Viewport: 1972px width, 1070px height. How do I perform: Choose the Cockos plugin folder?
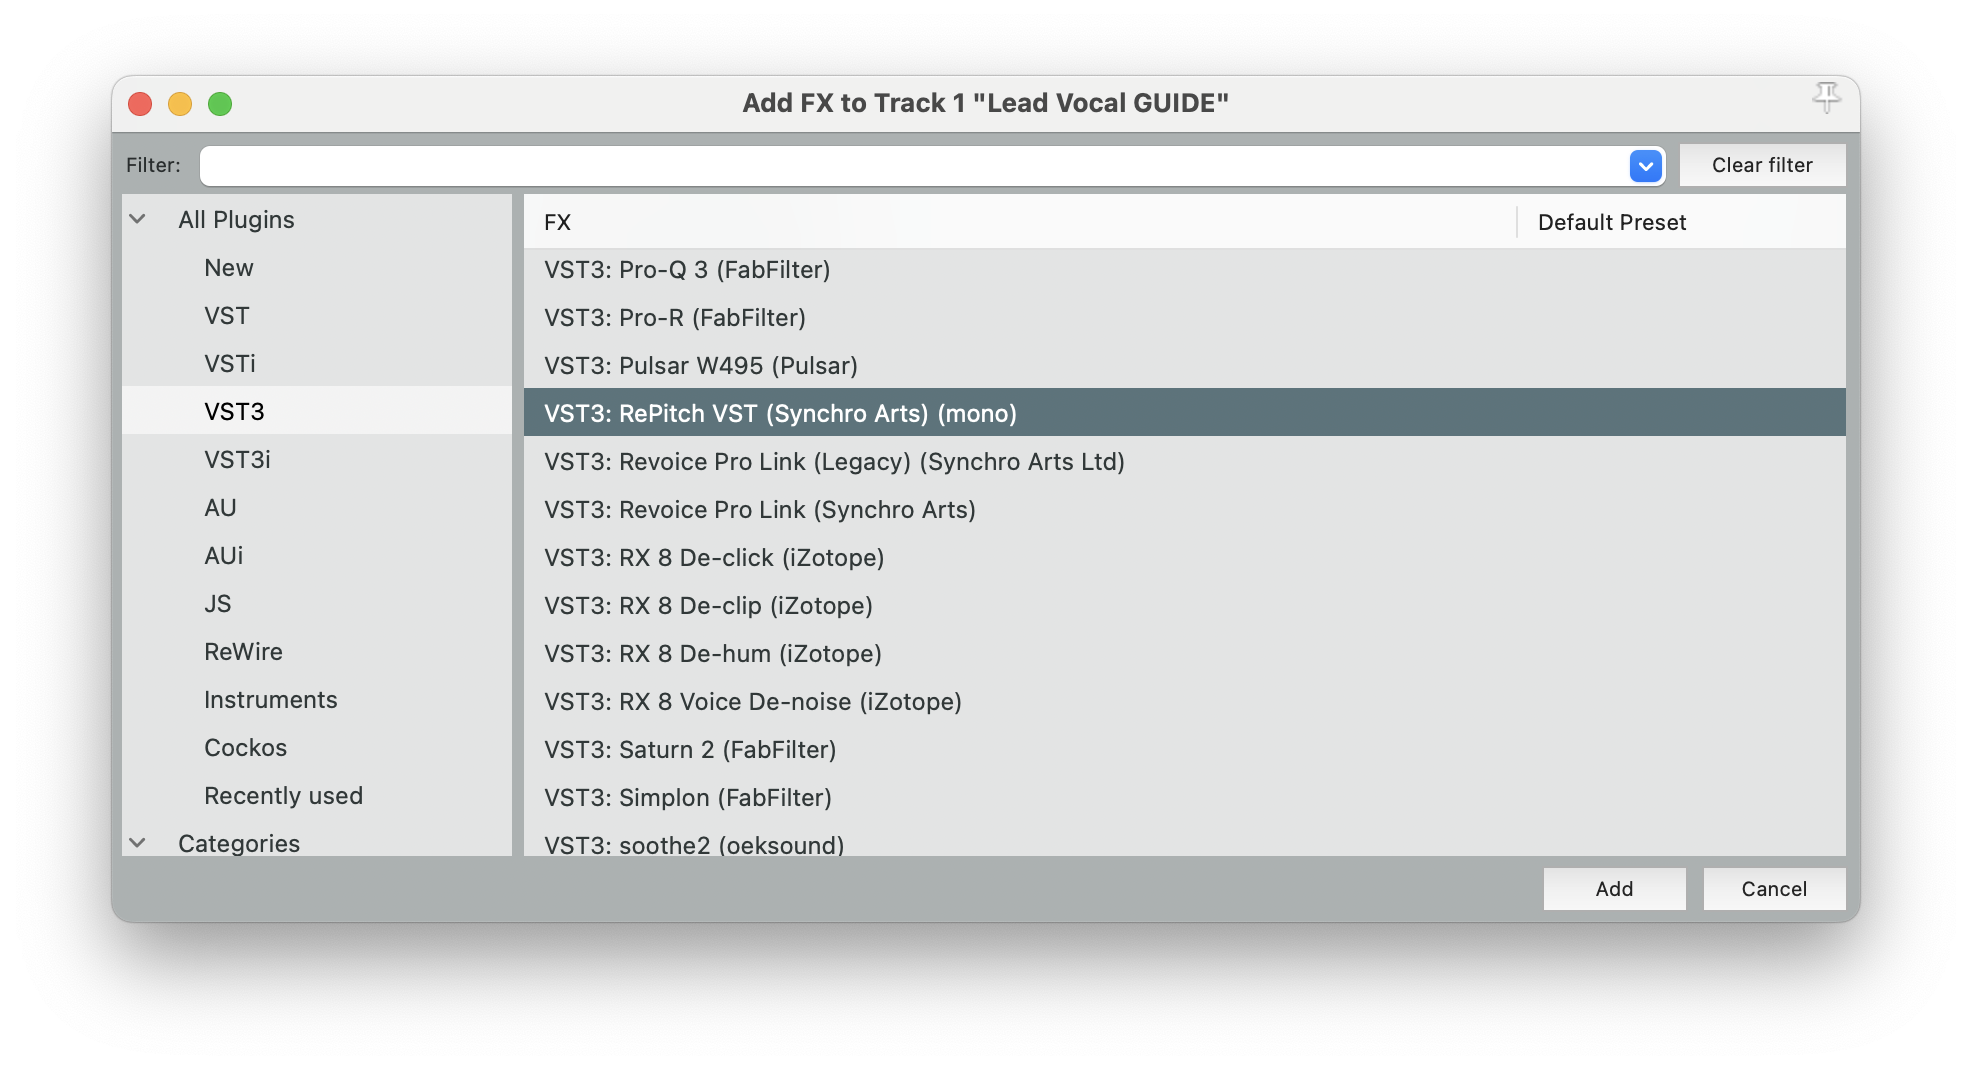(x=245, y=748)
